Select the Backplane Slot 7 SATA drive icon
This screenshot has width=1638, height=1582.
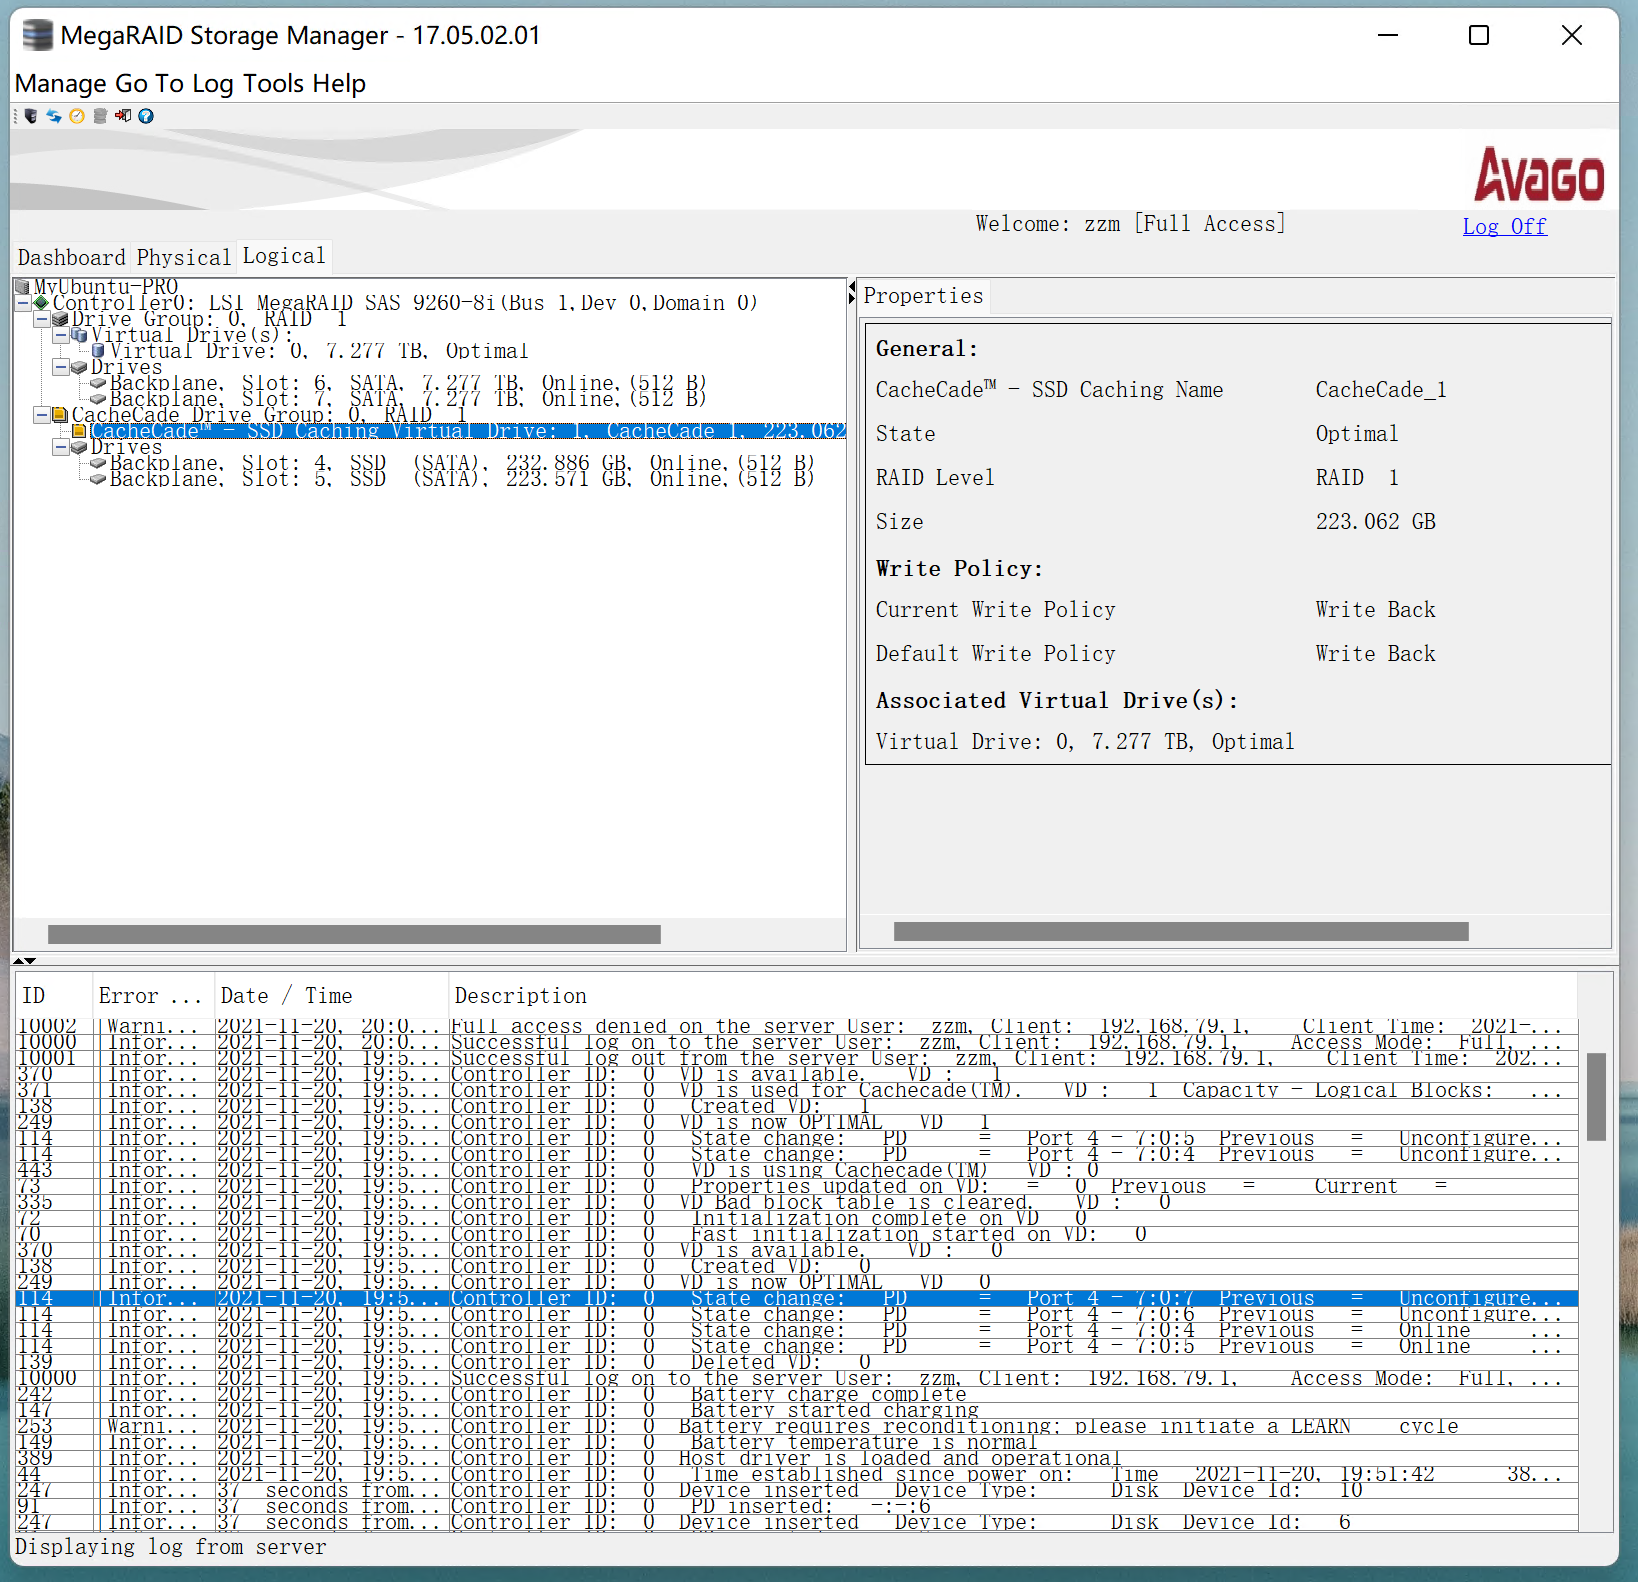pos(98,399)
